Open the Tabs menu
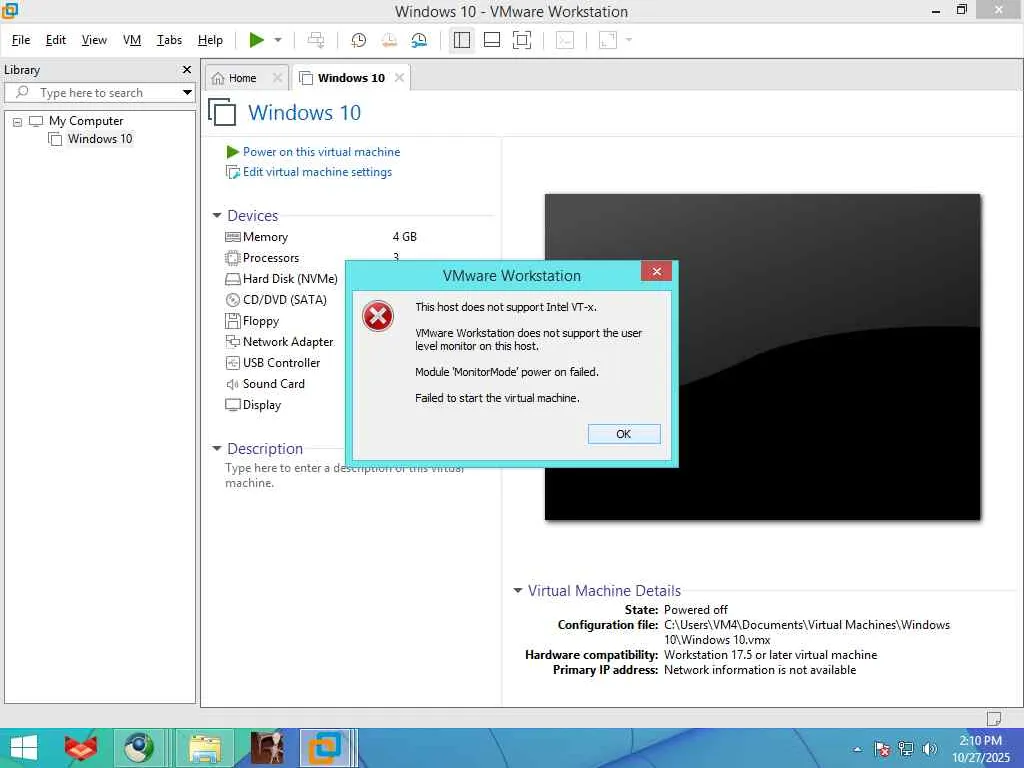This screenshot has height=768, width=1024. (x=169, y=40)
